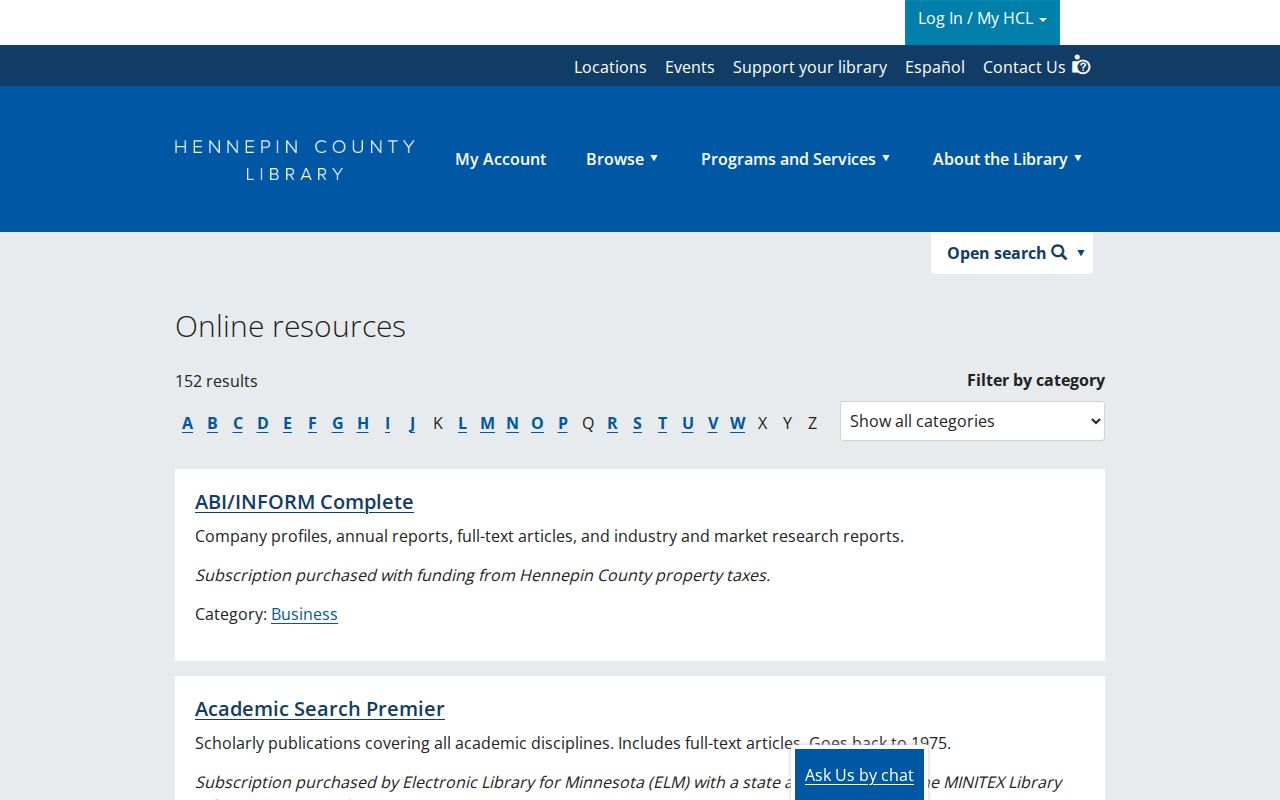
Task: Switch the site to Español
Action: 935,67
